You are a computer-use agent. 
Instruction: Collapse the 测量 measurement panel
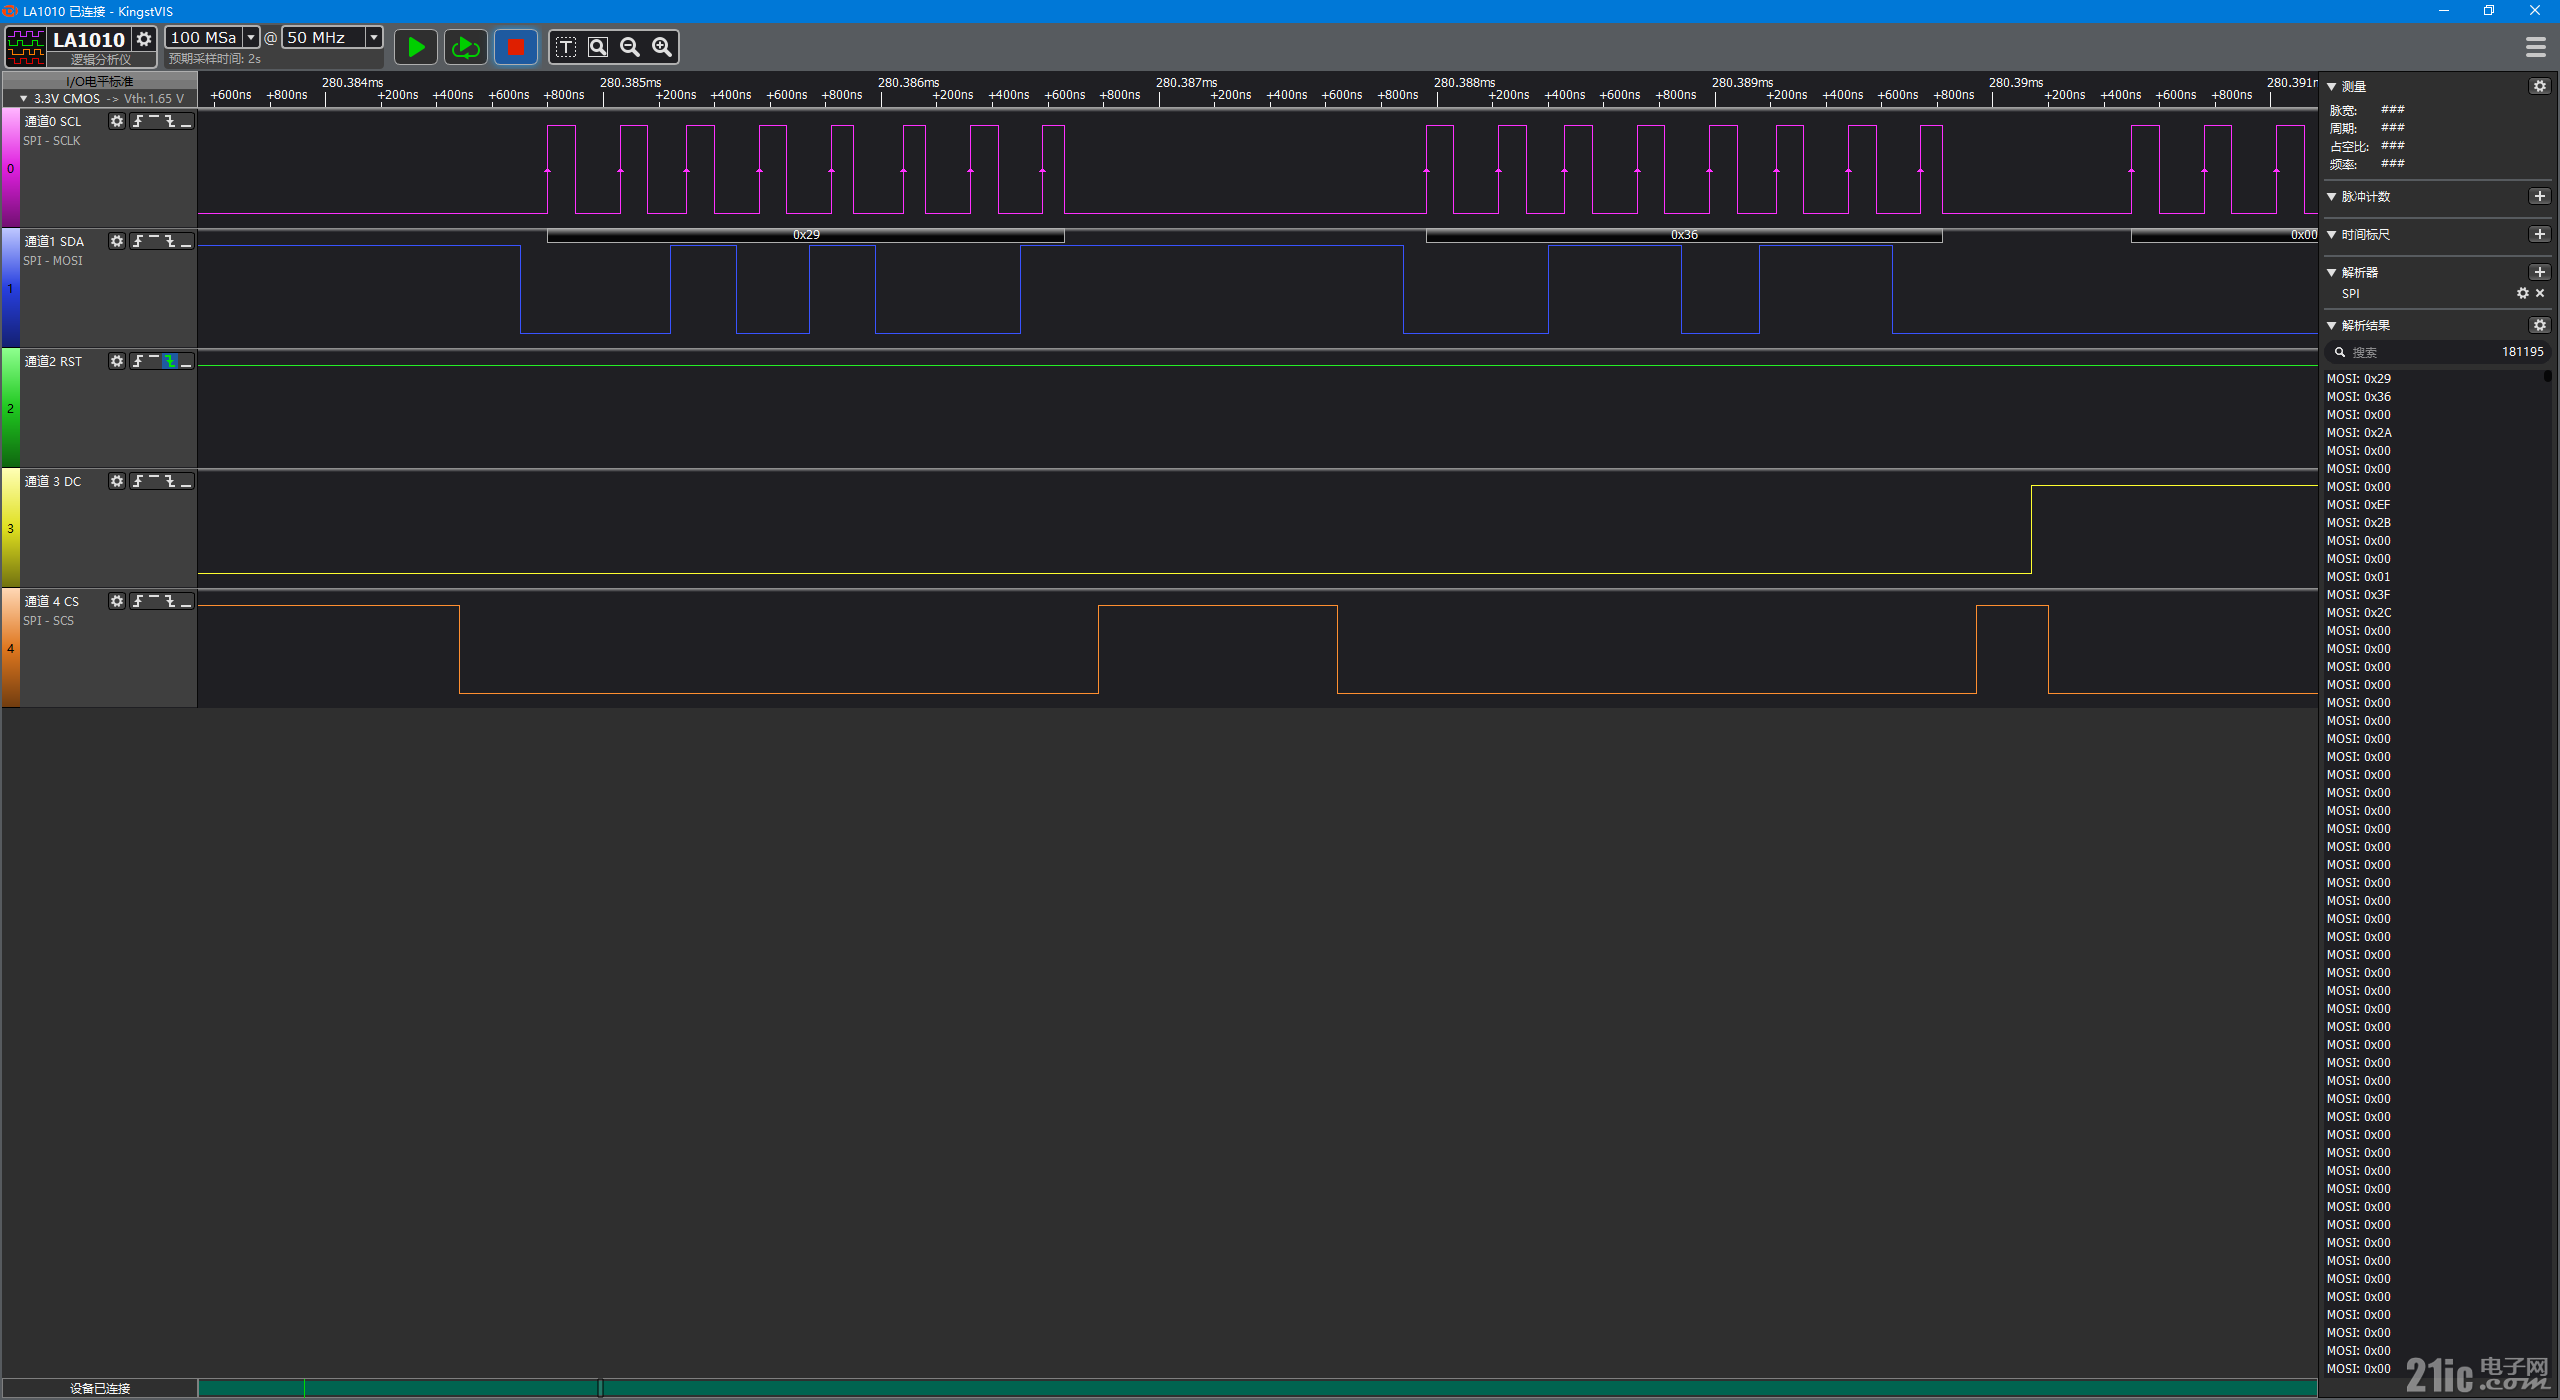pos(2332,87)
